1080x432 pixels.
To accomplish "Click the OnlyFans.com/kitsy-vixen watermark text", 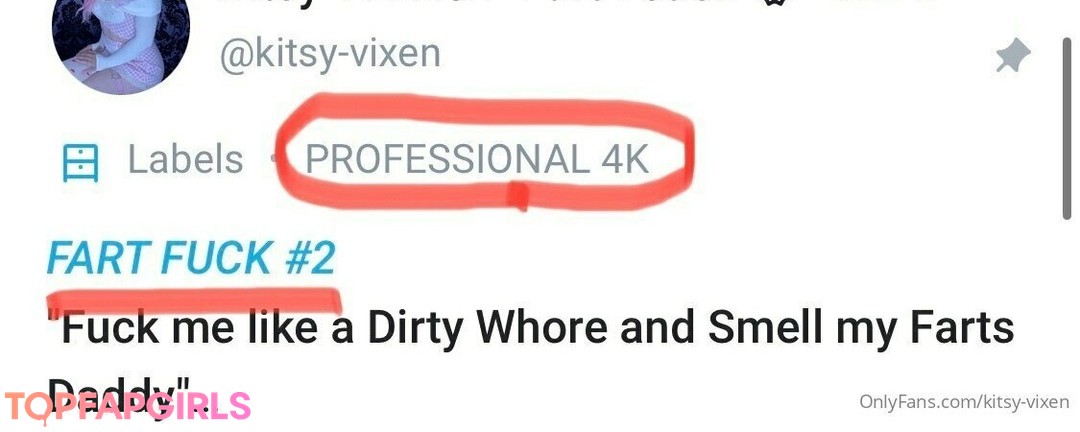I will click(x=964, y=402).
